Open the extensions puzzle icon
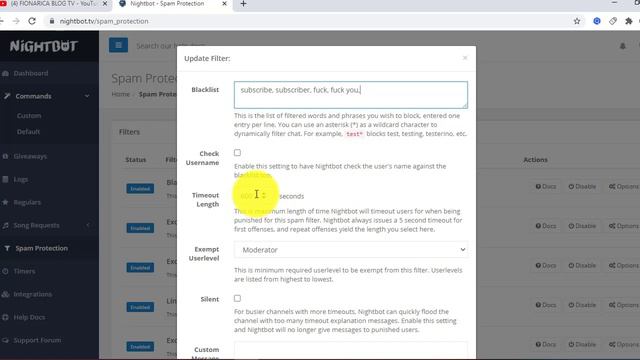Image resolution: width=640 pixels, height=360 pixels. 629,21
